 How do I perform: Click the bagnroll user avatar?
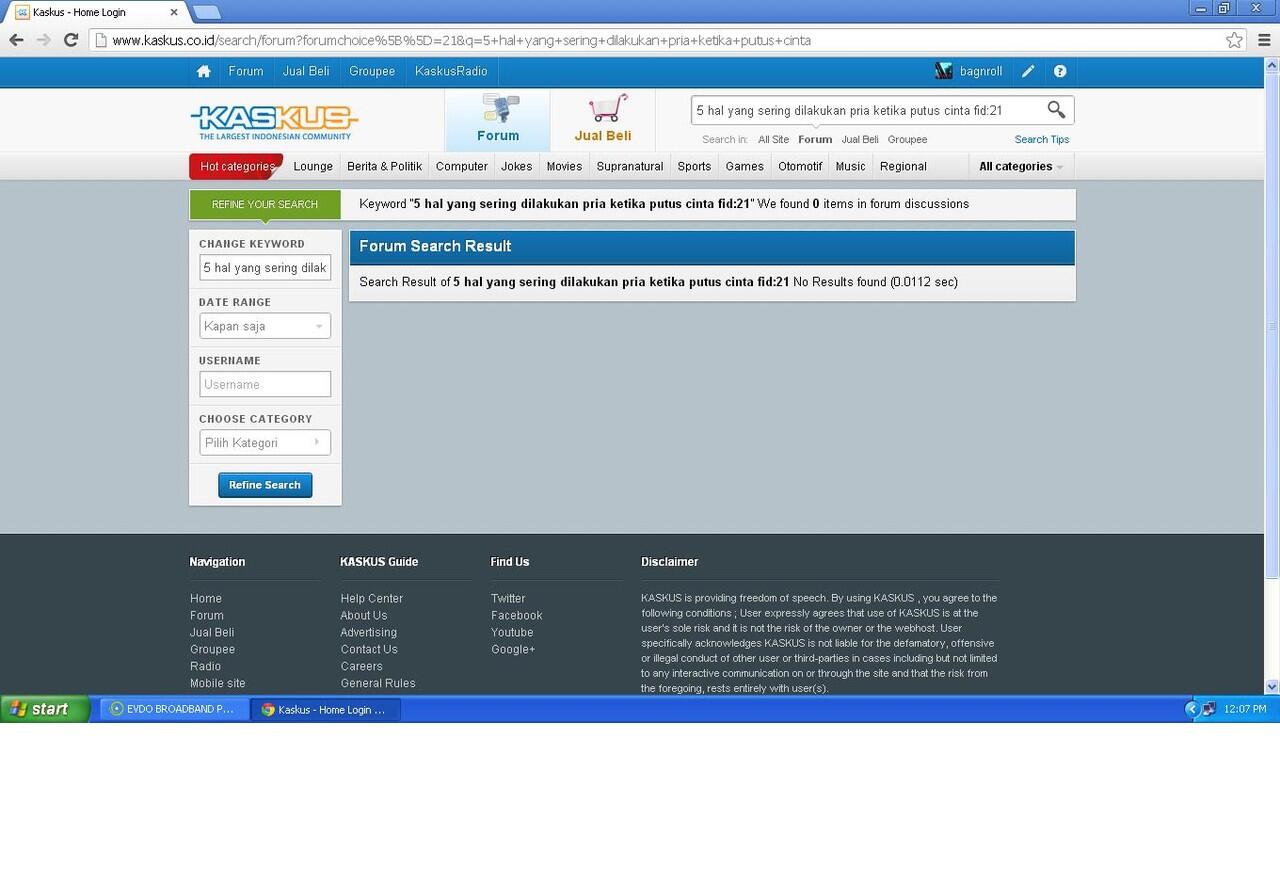(944, 71)
